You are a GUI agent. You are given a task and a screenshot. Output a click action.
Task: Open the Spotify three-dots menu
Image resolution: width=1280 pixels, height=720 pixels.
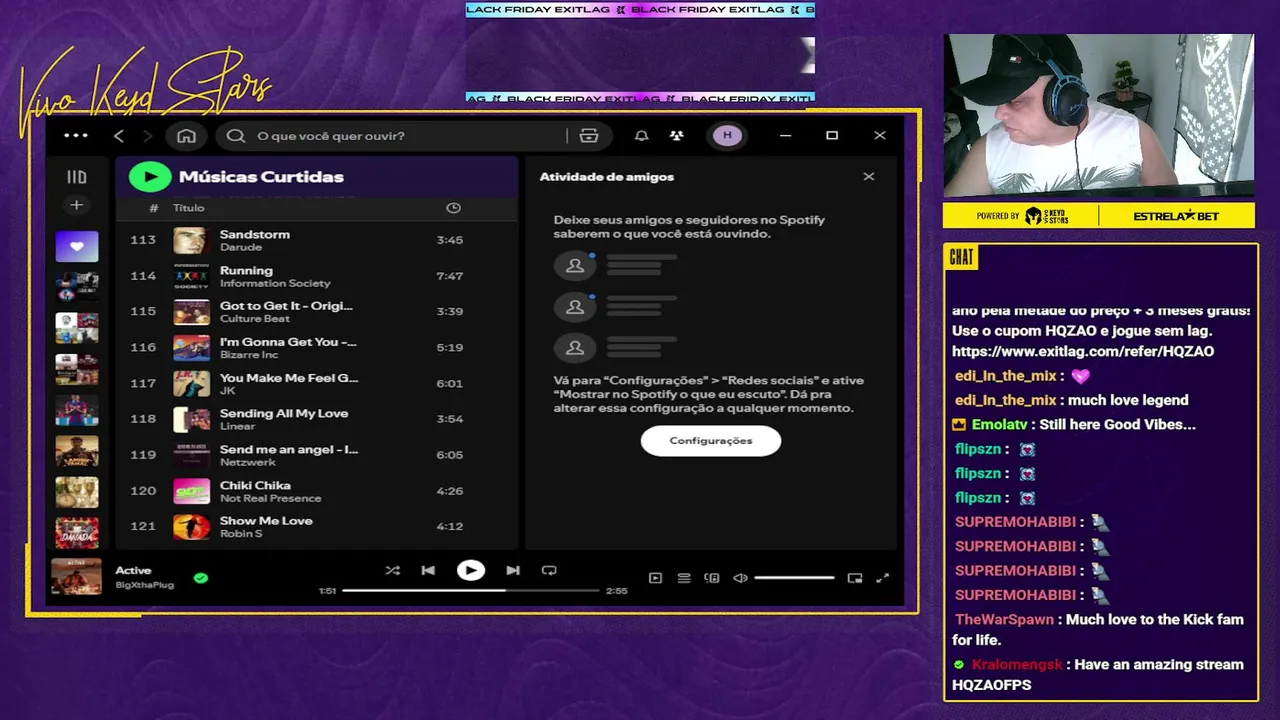point(76,136)
